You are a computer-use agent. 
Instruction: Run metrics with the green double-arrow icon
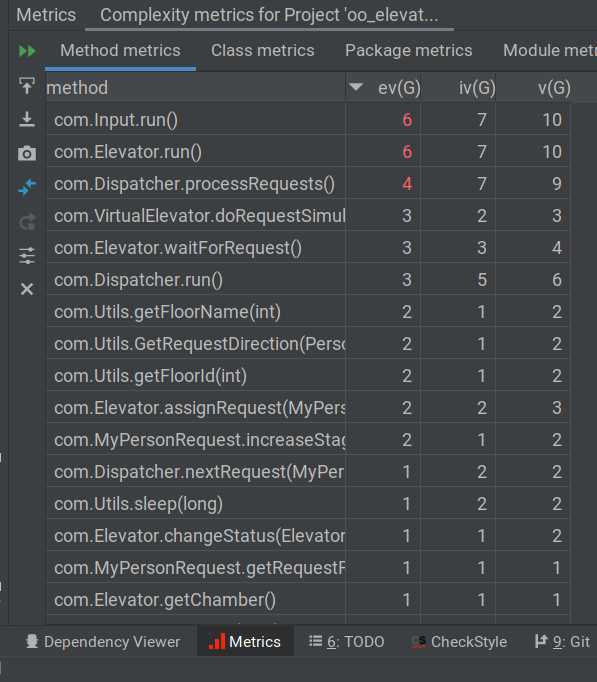27,51
